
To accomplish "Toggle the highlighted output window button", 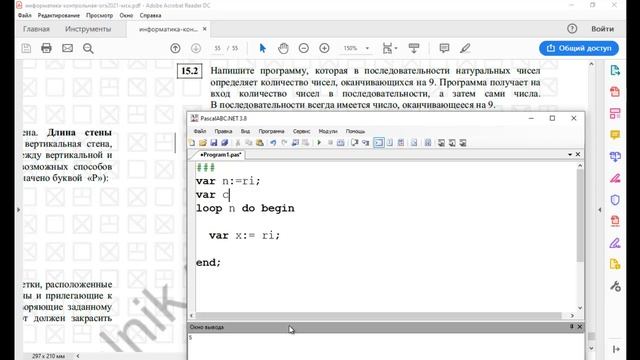I will pyautogui.click(x=379, y=143).
